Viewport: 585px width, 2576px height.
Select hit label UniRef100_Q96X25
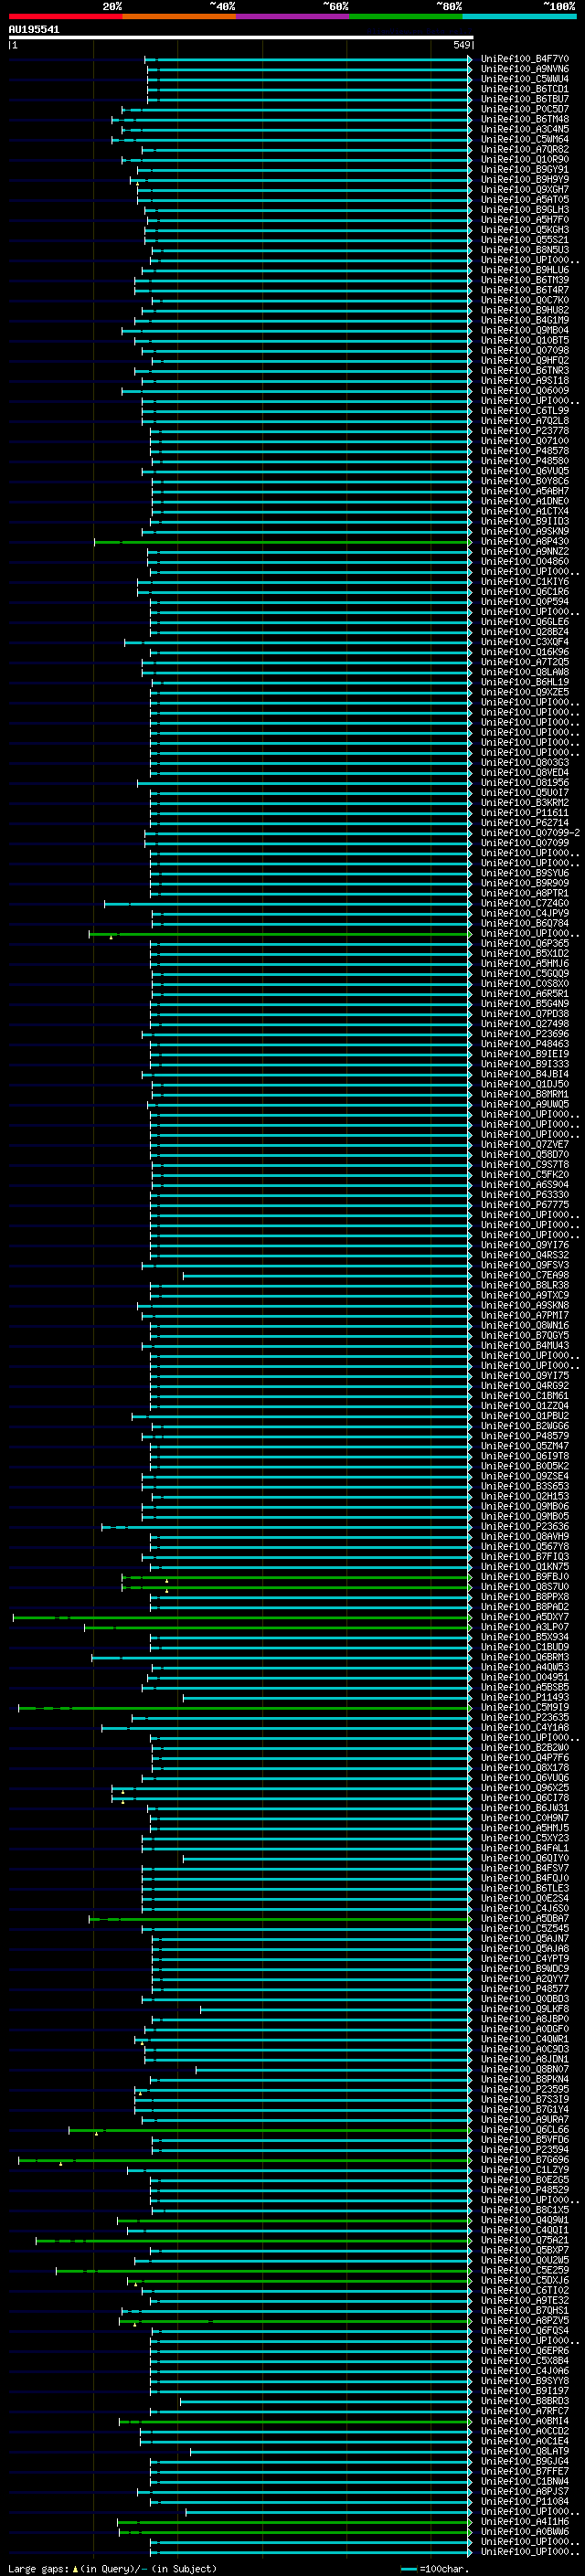click(x=524, y=1788)
